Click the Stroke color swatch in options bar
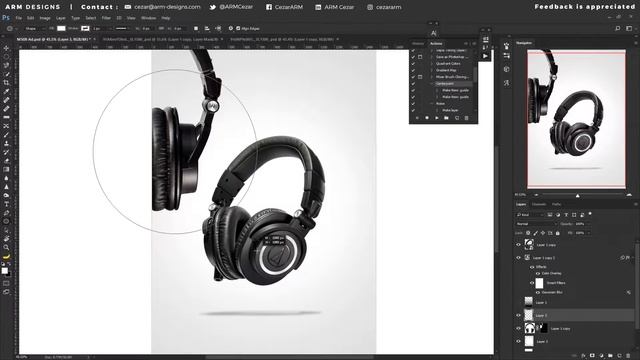Screen dimensions: 640x360 [x=85, y=29]
